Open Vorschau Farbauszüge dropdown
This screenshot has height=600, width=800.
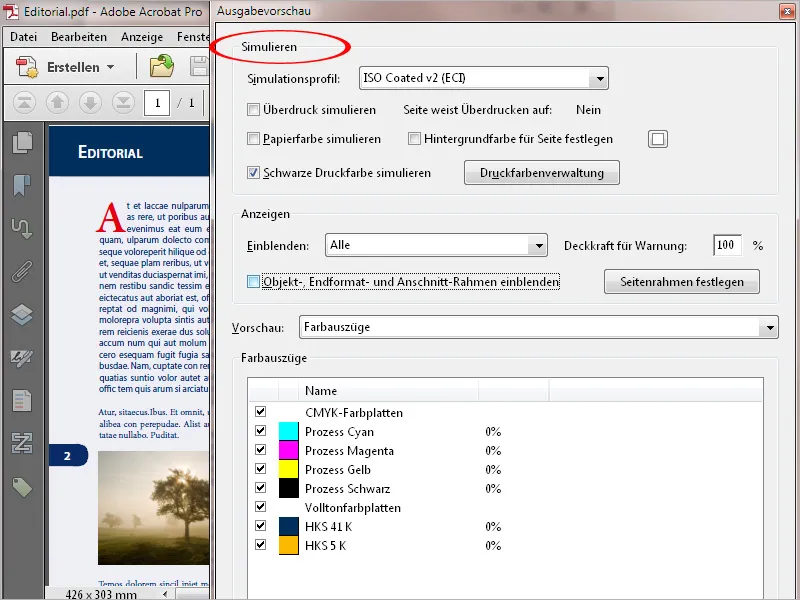pos(539,327)
